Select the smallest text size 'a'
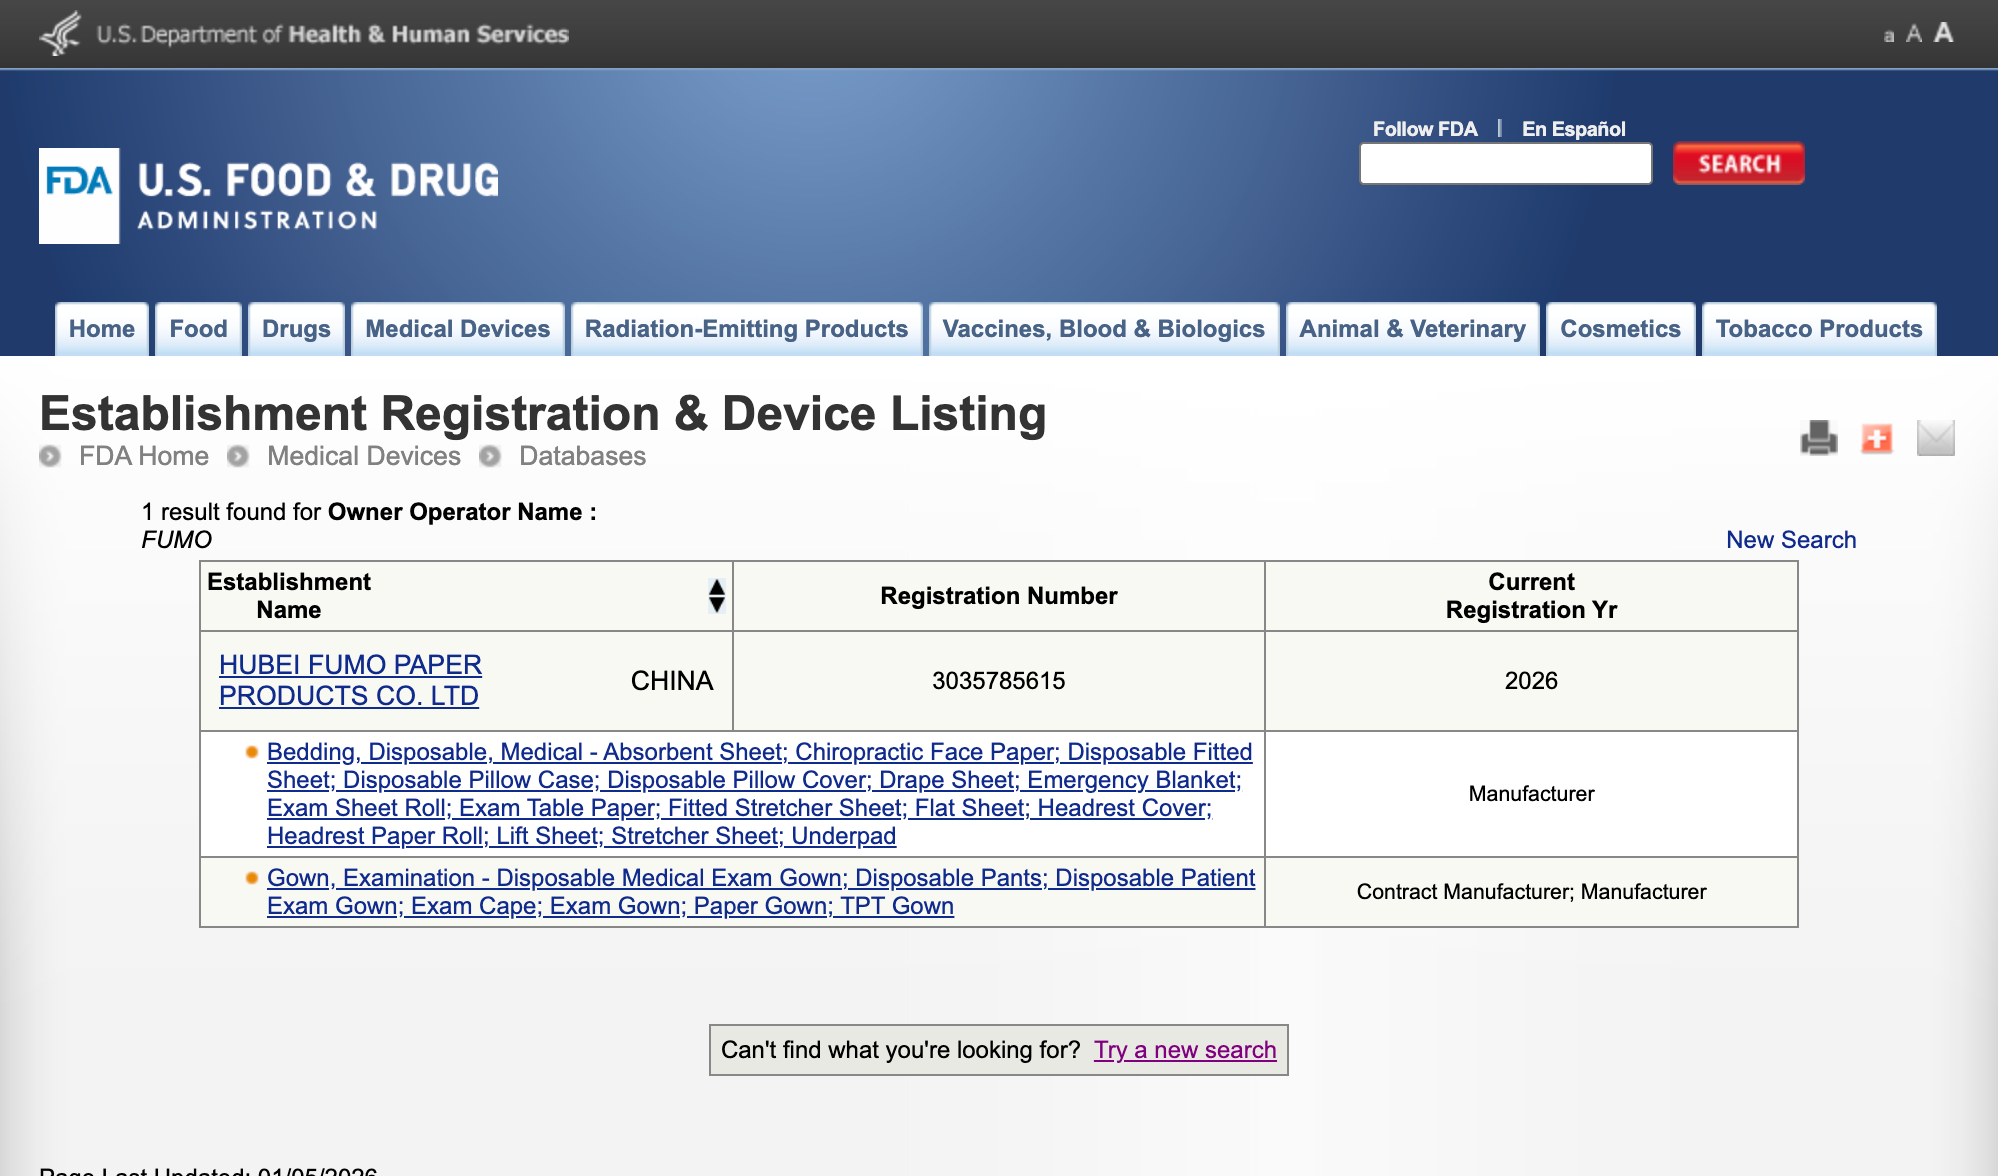This screenshot has width=1998, height=1176. pyautogui.click(x=1889, y=36)
